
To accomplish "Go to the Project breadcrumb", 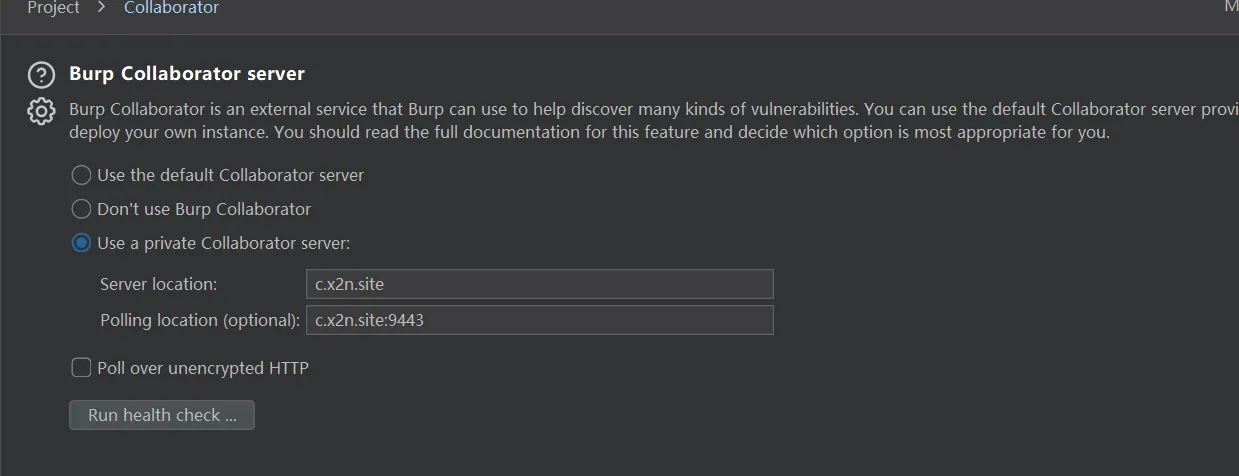I will point(53,8).
